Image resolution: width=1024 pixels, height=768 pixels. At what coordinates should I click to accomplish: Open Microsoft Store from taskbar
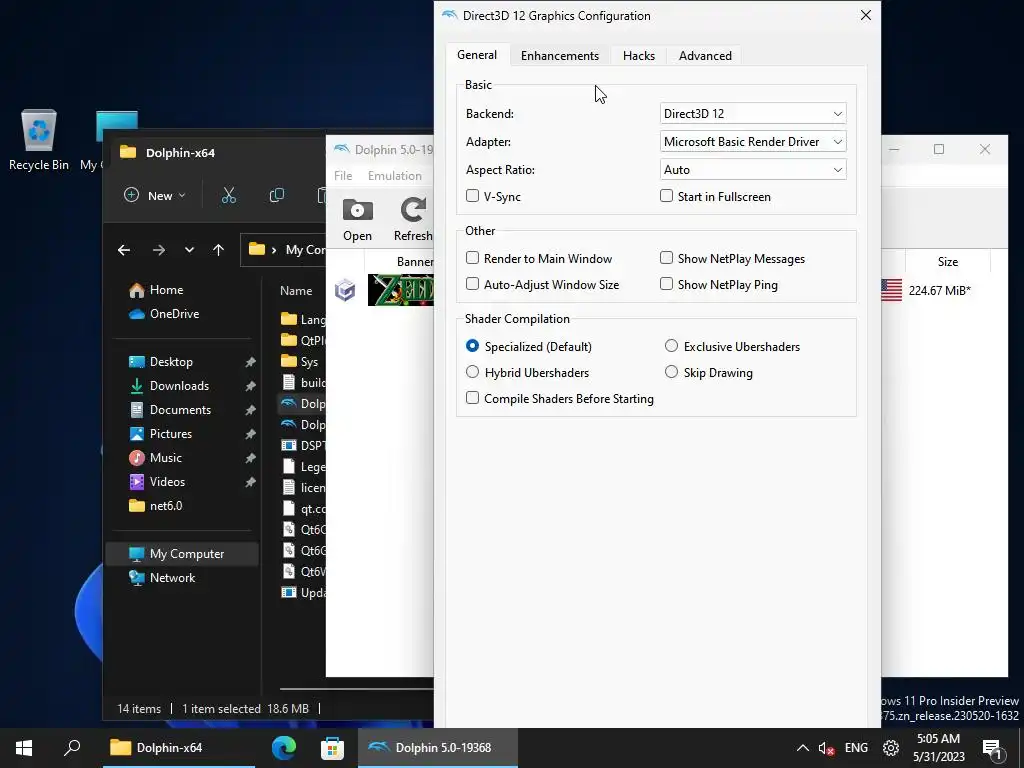332,748
